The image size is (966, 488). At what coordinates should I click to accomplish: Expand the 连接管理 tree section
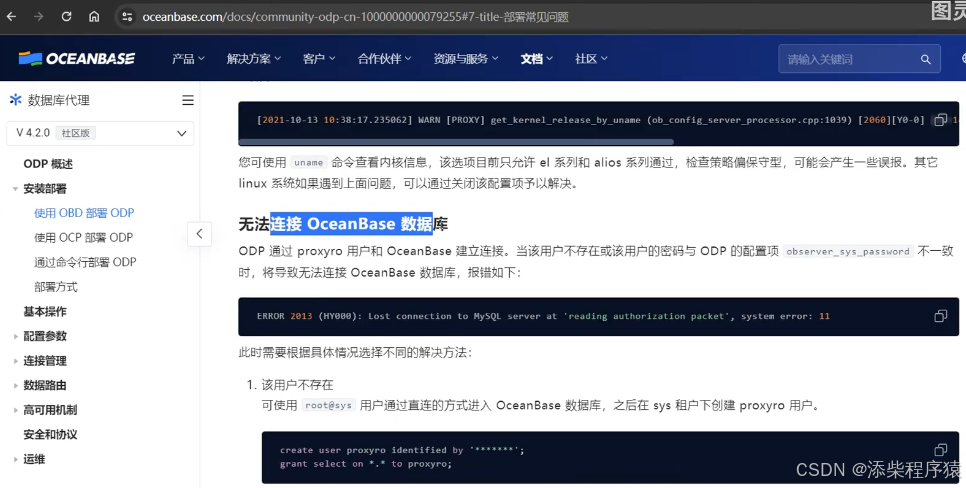(15, 361)
